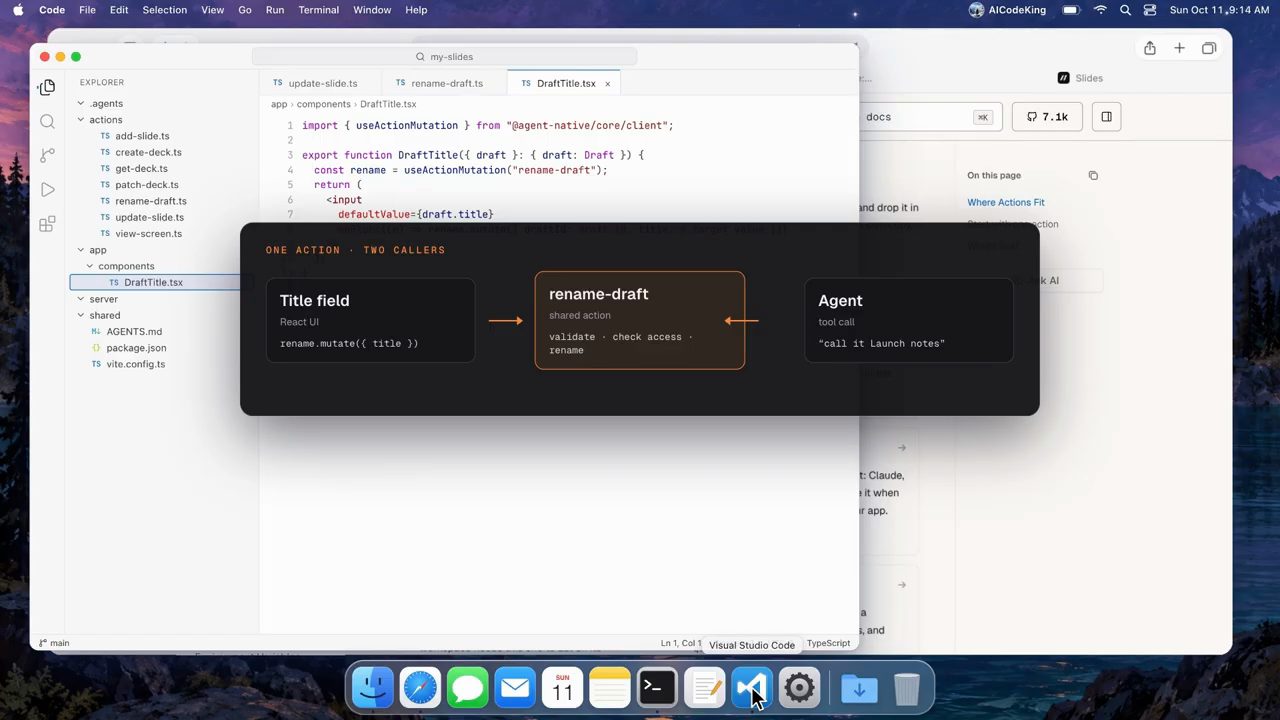This screenshot has height=720, width=1280.
Task: Open the Trash in the Dock
Action: 906,688
